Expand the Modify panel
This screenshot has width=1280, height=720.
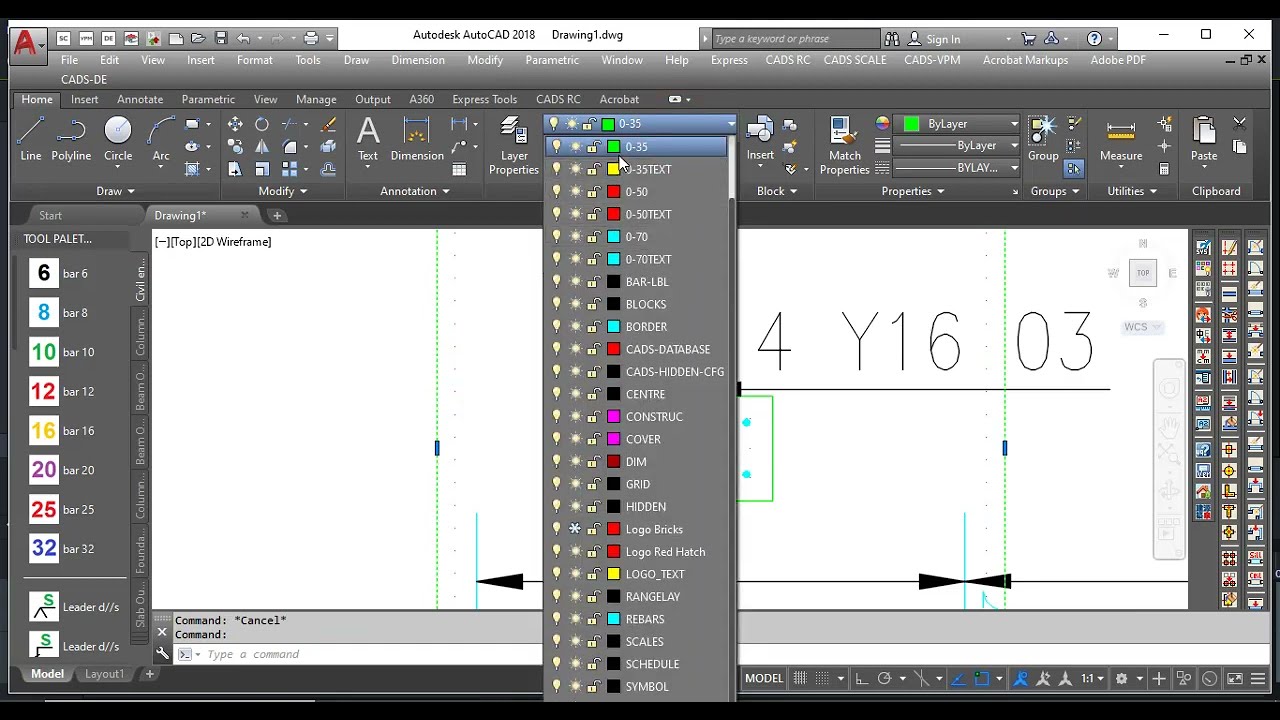click(283, 191)
